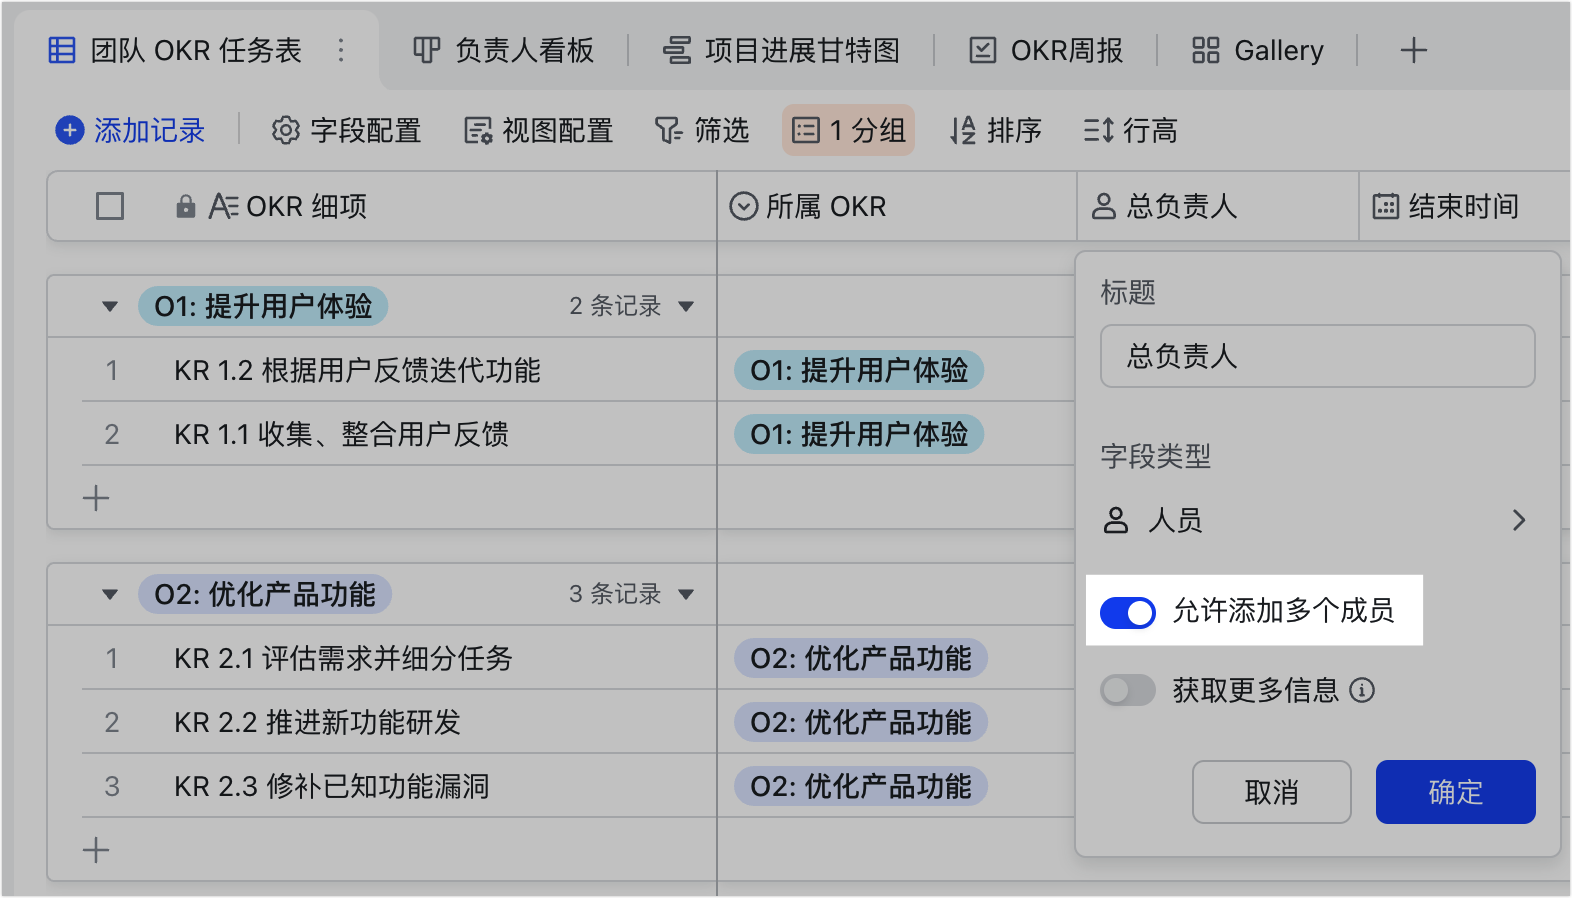Expand the 人员 field type selector
The width and height of the screenshot is (1572, 898).
tap(1317, 520)
